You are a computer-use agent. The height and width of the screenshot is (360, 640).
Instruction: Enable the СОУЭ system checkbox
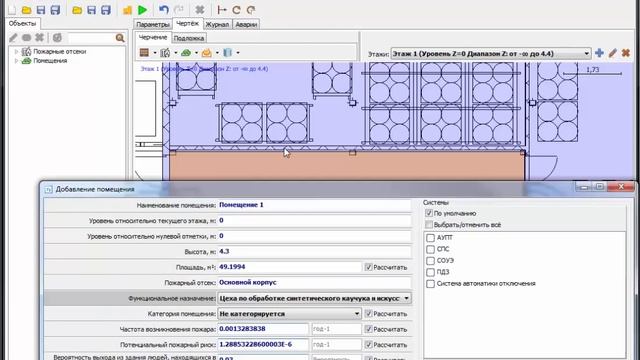coord(430,260)
